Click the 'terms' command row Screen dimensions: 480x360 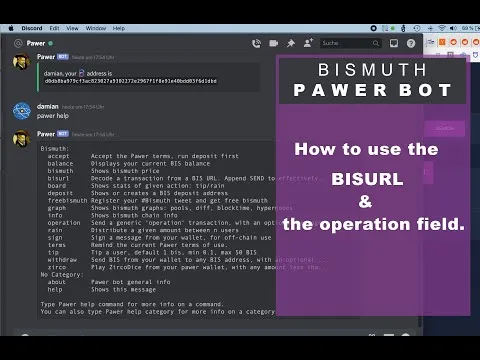click(138, 245)
